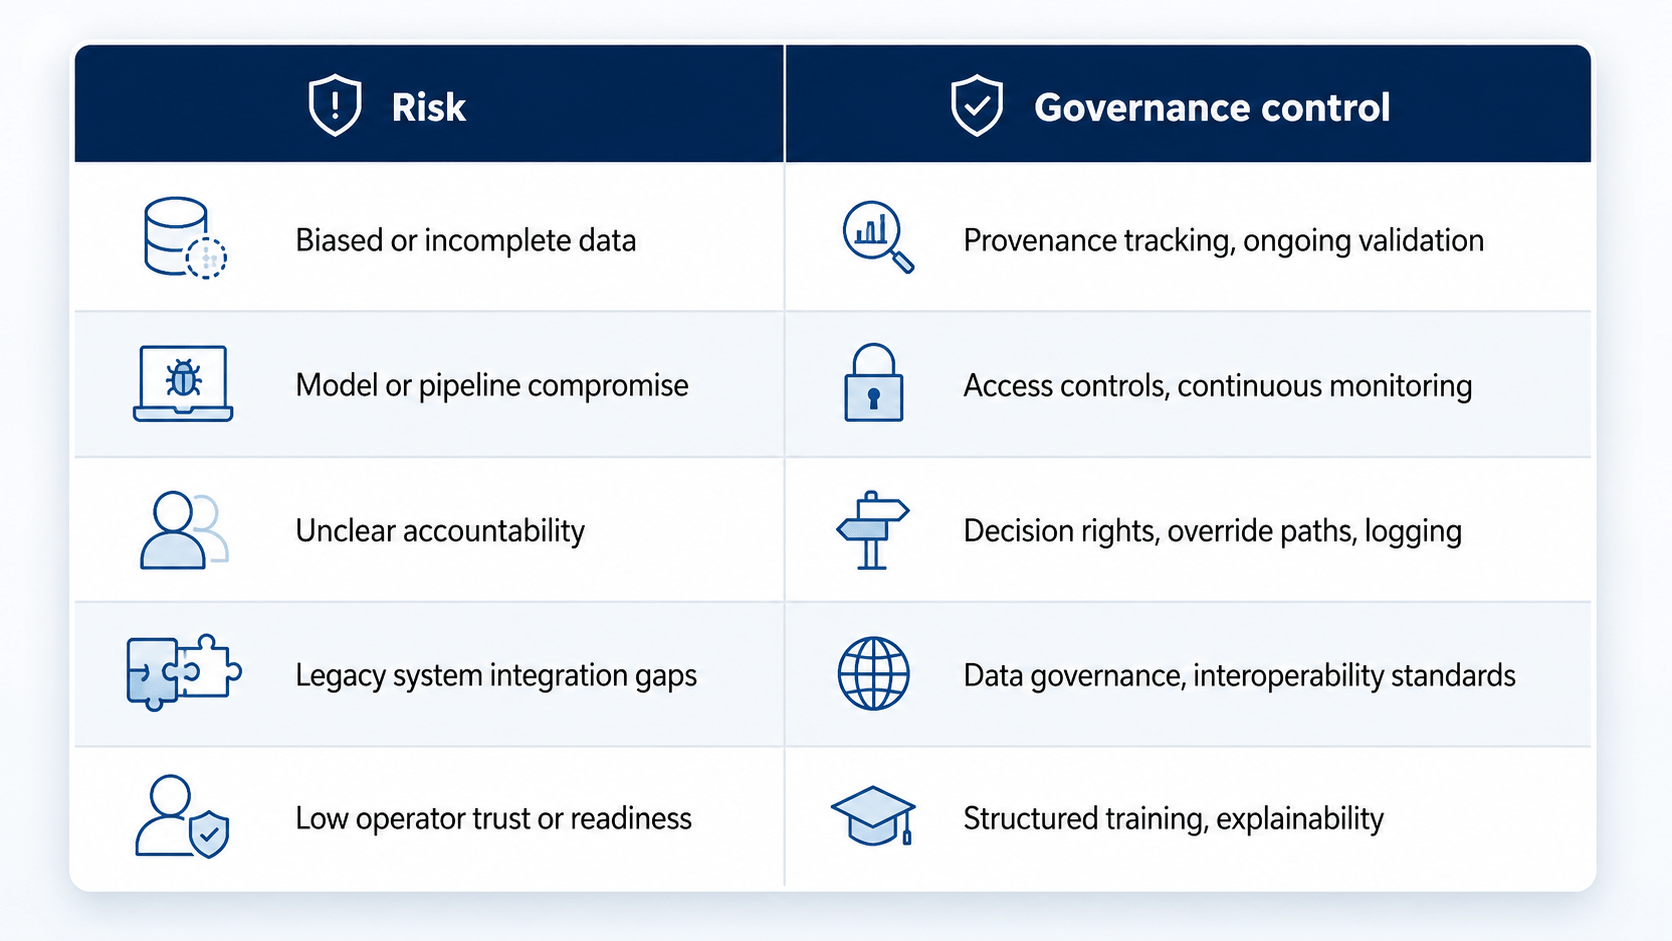
Task: Click the shield alert icon beside Risk
Action: (335, 105)
